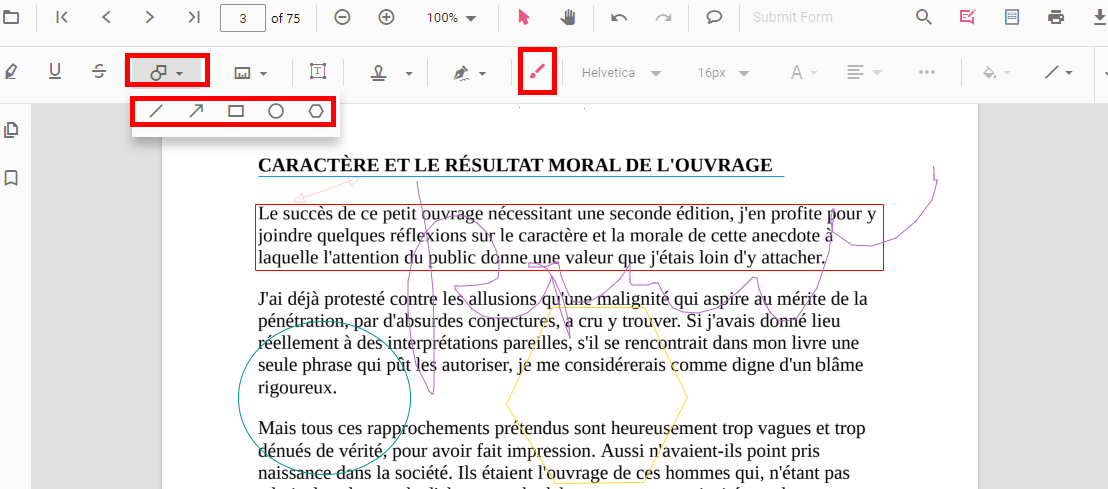Open the stroke color picker
Screen dimensions: 1108x489
1059,72
